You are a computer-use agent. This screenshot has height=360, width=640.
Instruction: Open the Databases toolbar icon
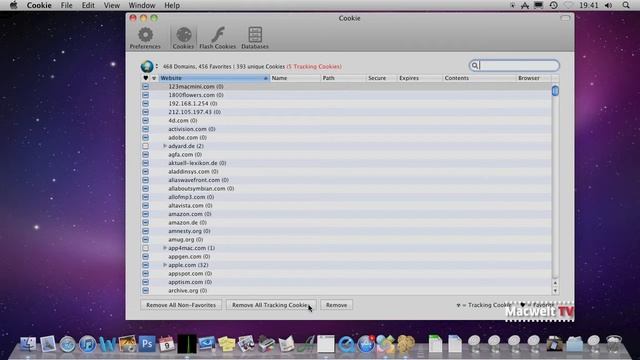[255, 38]
